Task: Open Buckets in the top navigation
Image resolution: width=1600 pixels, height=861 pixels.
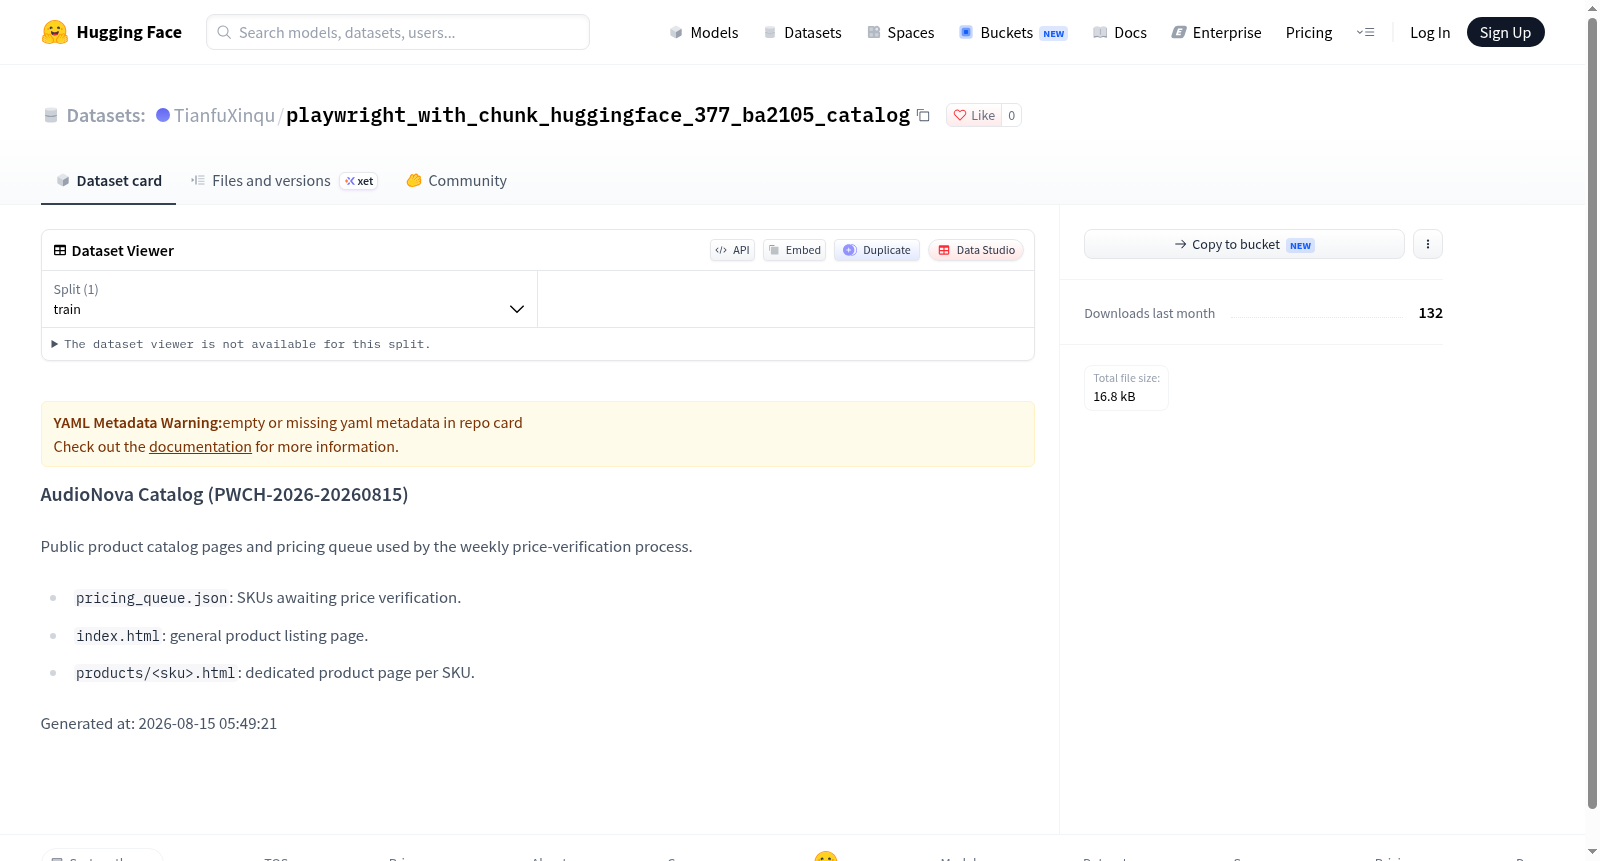Action: coord(1013,32)
